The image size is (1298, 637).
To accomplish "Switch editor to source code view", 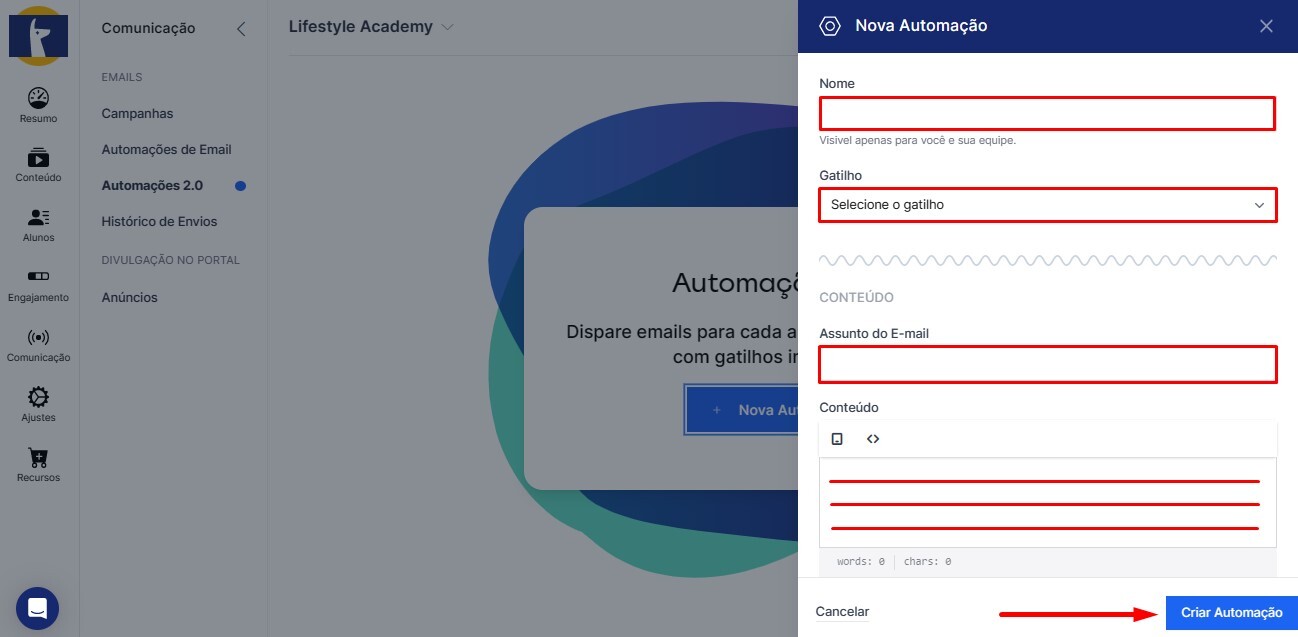I will pos(873,439).
